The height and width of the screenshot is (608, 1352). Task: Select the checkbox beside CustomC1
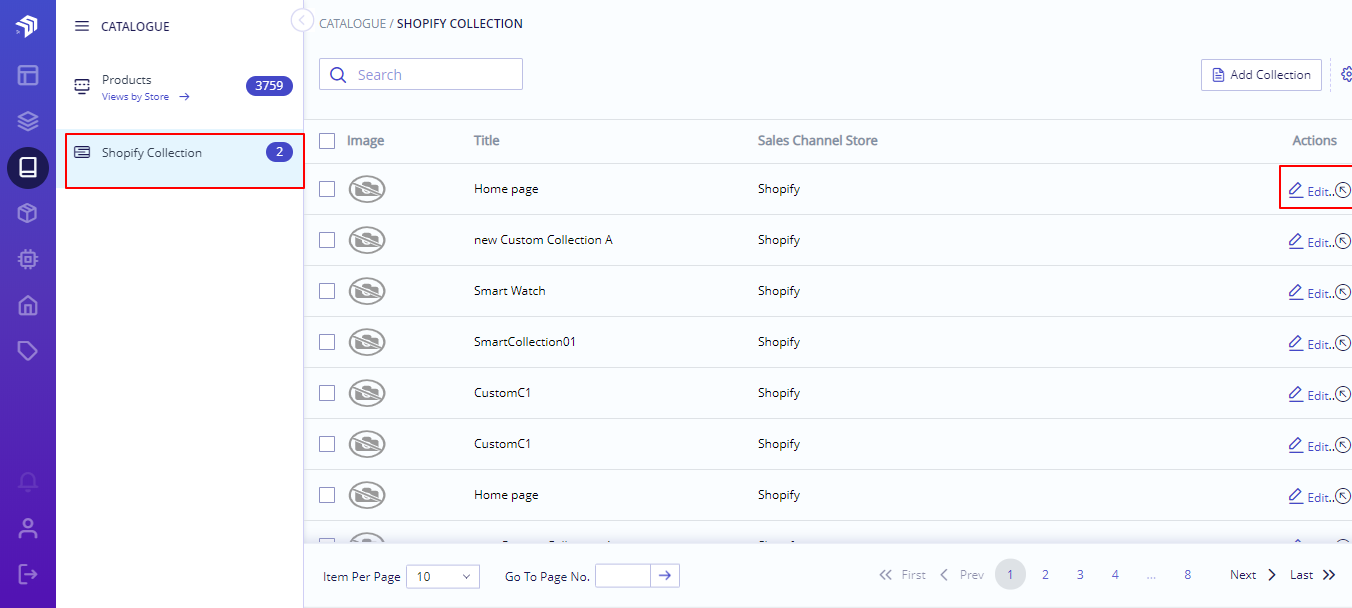point(327,392)
